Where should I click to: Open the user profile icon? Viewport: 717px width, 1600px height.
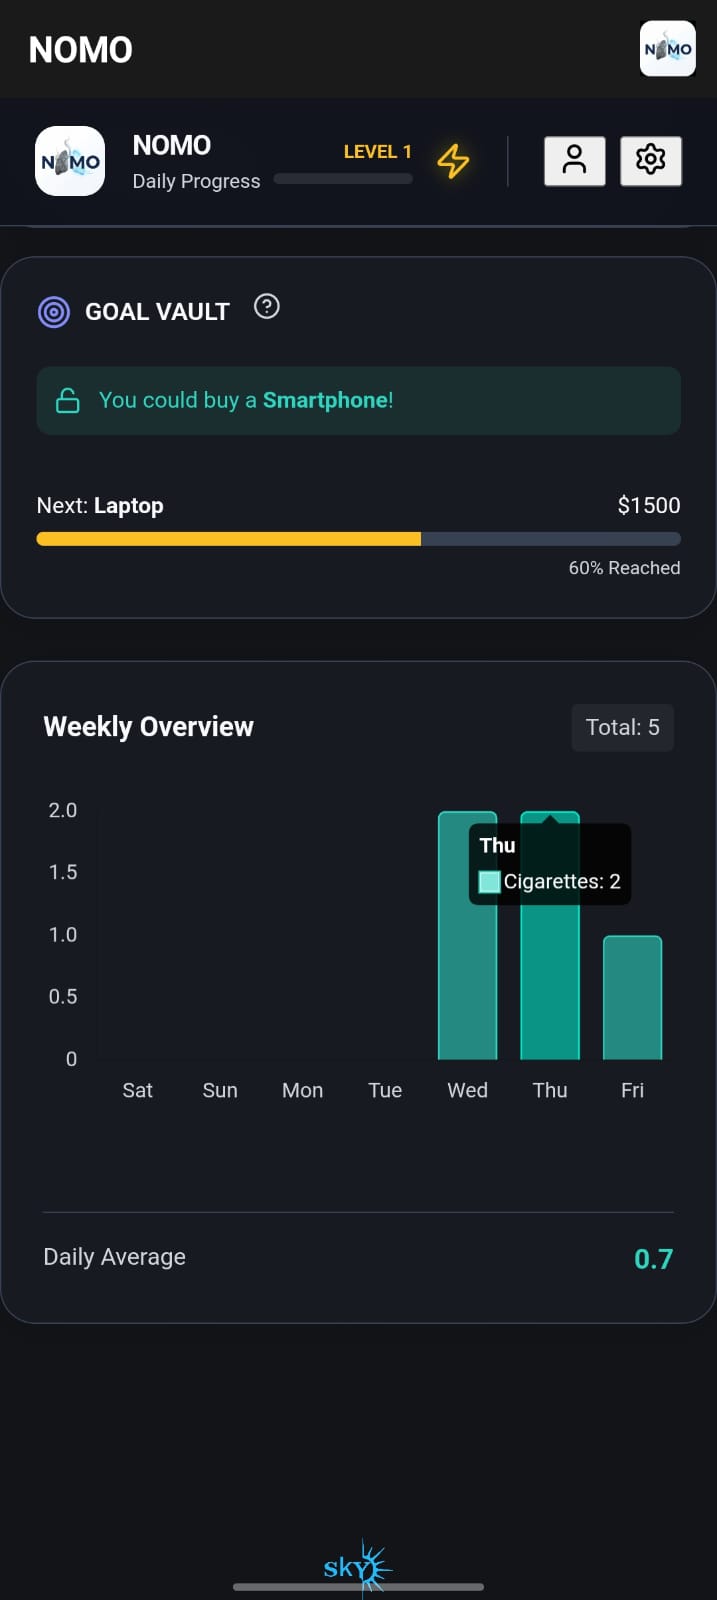[x=574, y=160]
